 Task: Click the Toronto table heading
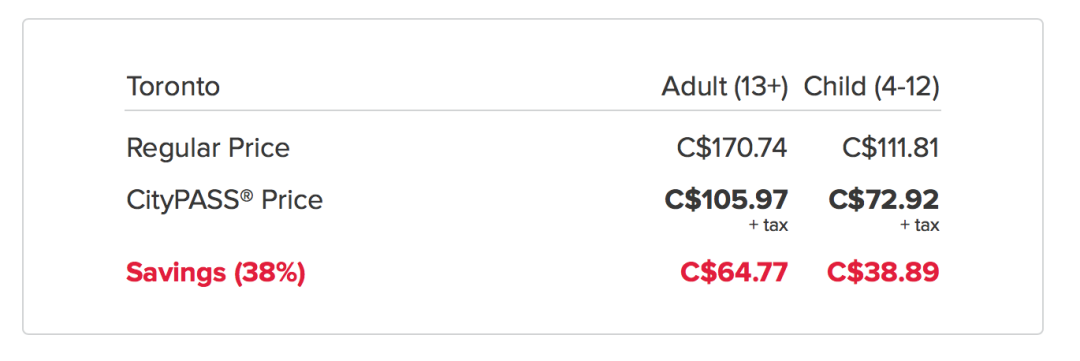(173, 87)
